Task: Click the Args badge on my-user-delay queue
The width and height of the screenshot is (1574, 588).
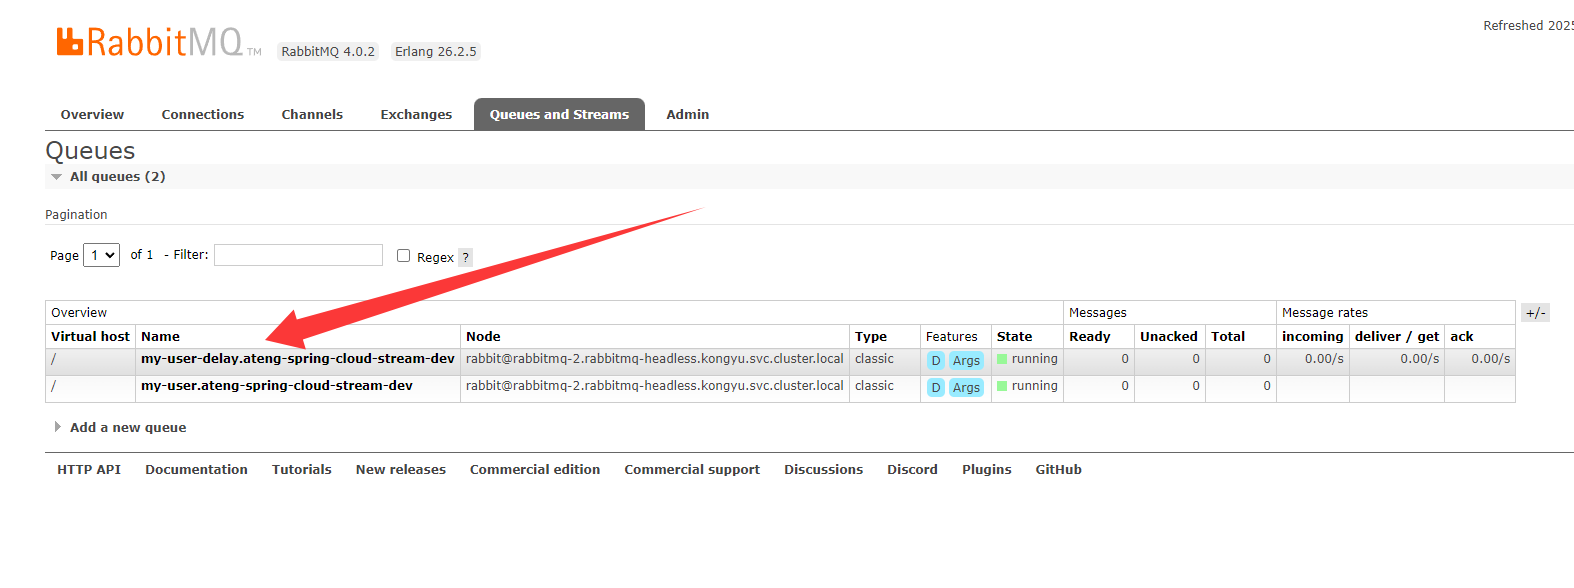Action: [966, 360]
